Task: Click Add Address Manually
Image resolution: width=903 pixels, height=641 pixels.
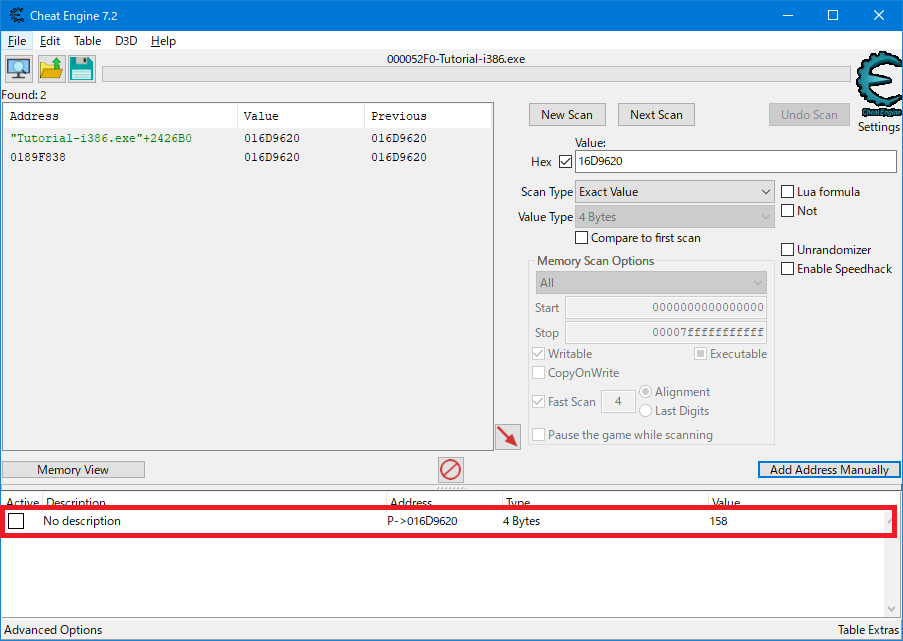Action: [x=829, y=470]
